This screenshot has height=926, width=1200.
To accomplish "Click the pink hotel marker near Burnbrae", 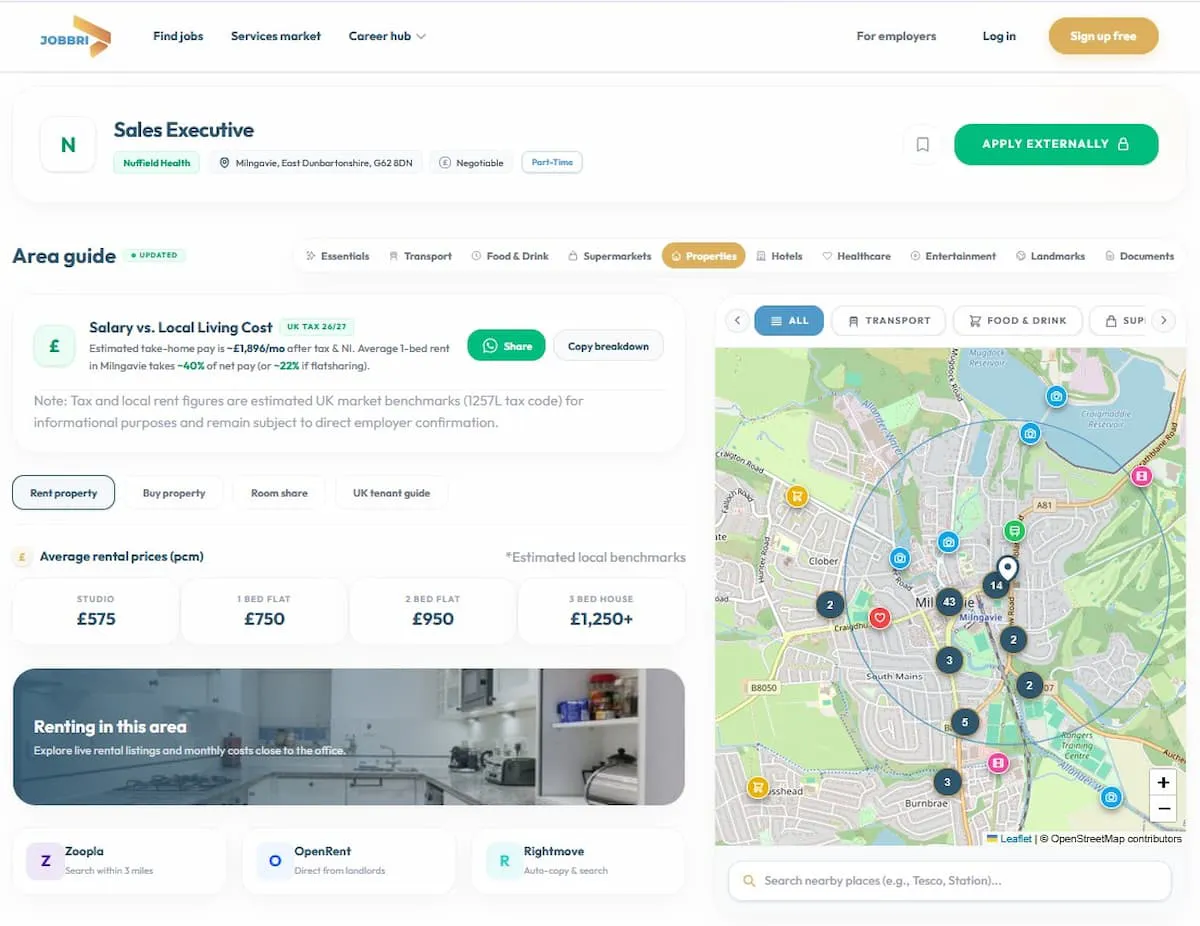I will click(x=997, y=763).
